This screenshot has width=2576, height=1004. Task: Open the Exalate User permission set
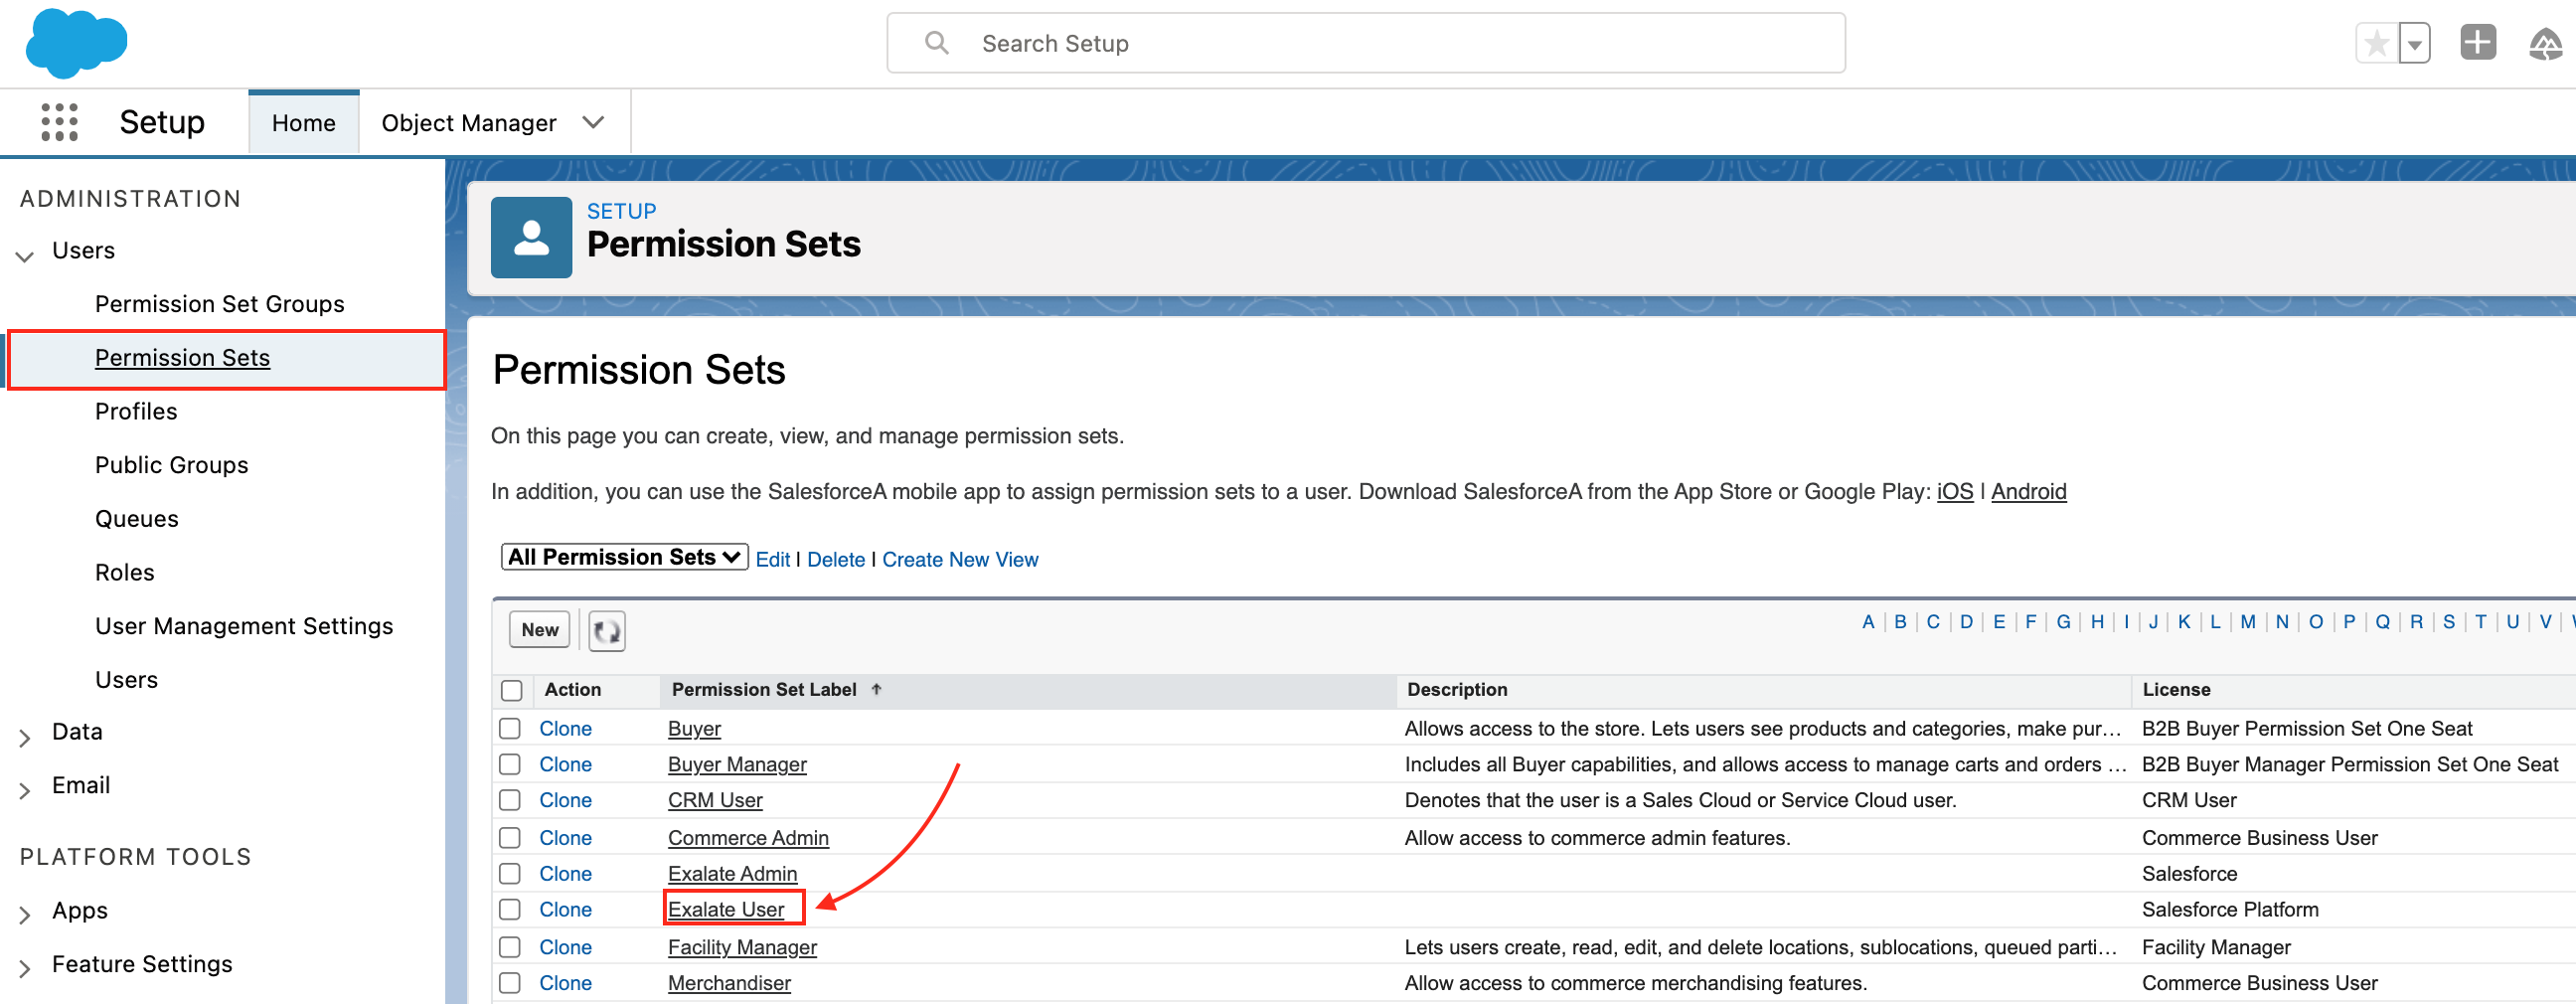point(726,909)
